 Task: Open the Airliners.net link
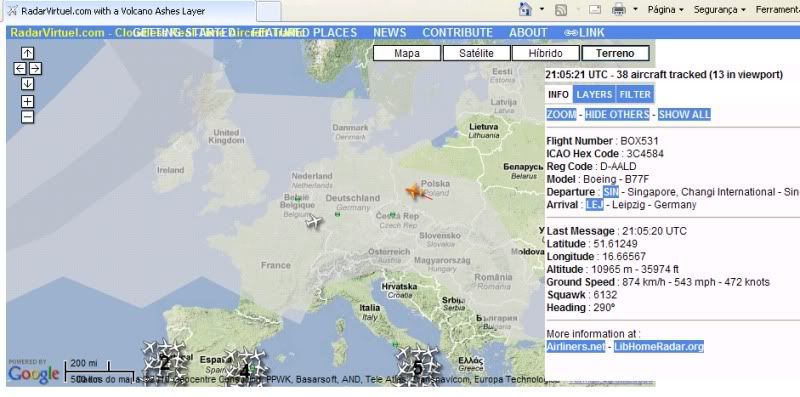(576, 346)
